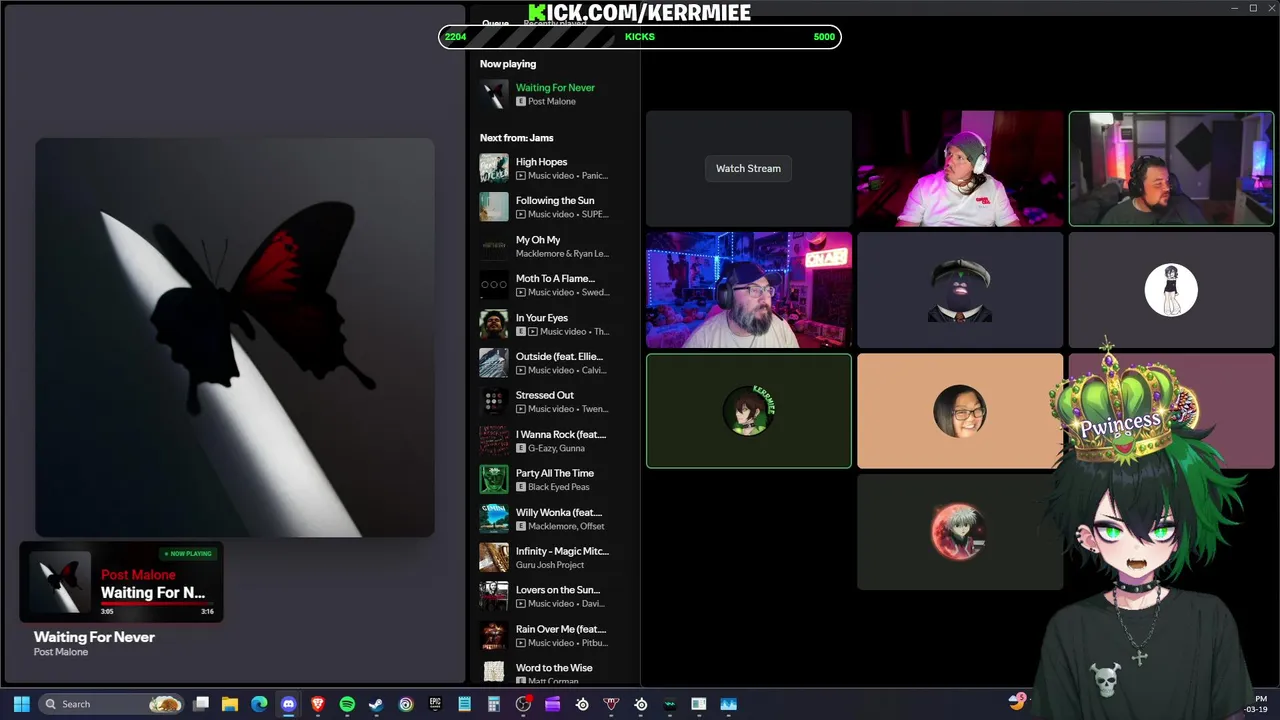This screenshot has height=720, width=1280.
Task: Click the Rain Over Me cover thumbnail
Action: pos(494,635)
